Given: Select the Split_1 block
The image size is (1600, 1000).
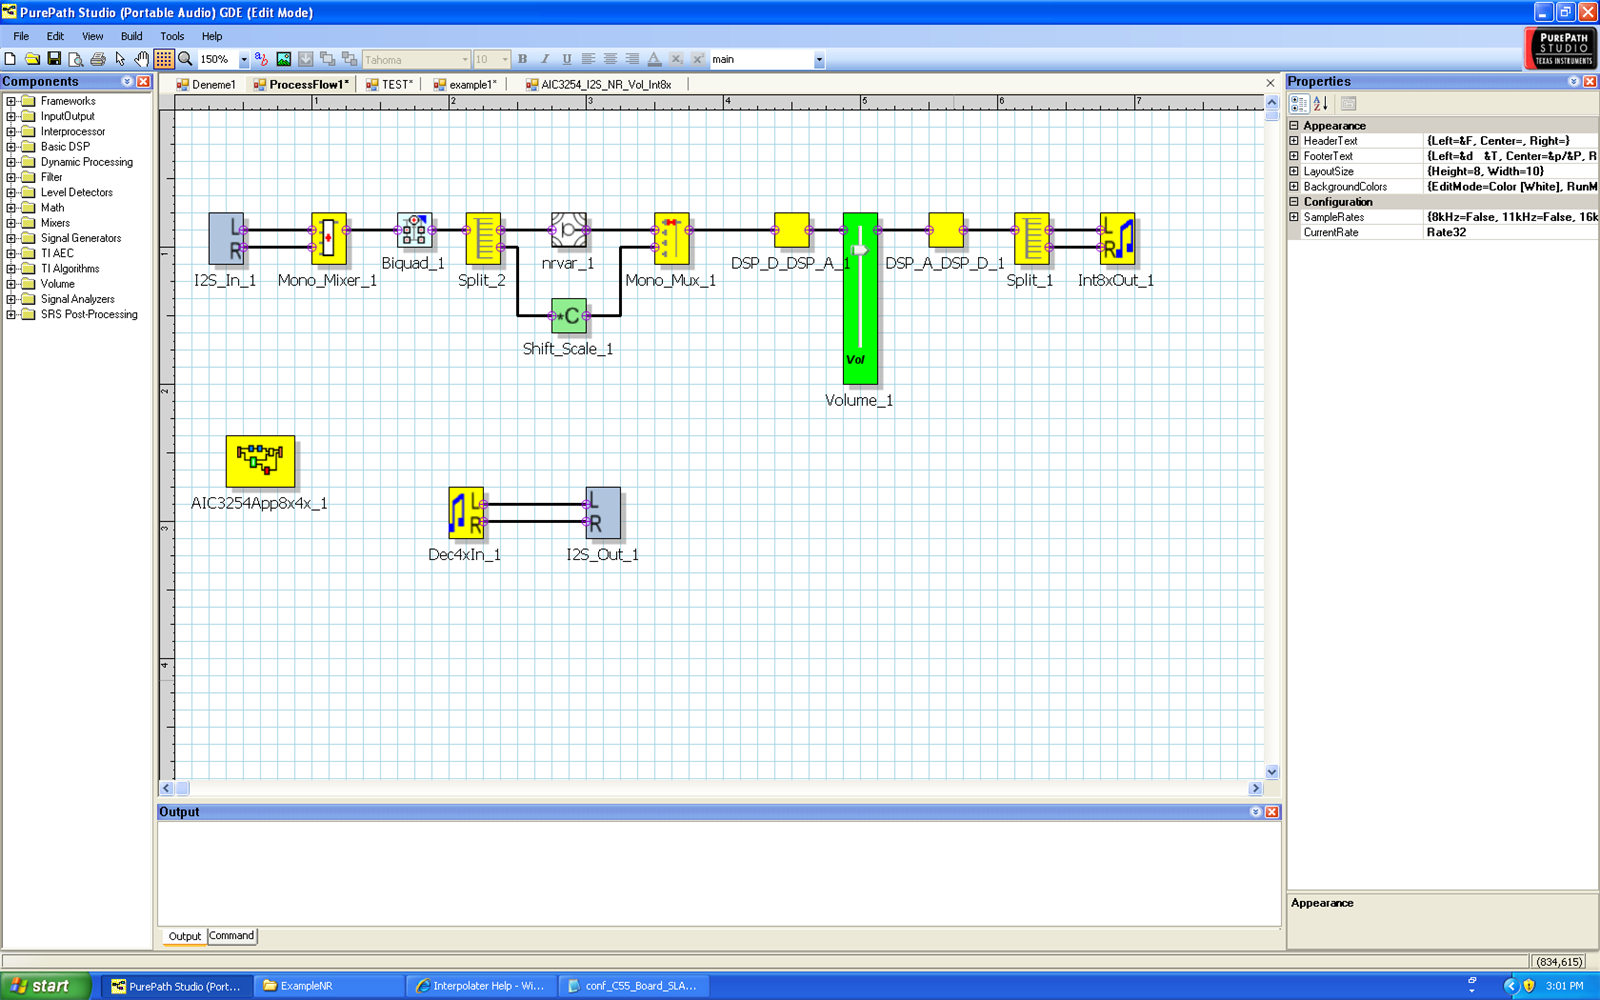Looking at the screenshot, I should (x=1032, y=239).
